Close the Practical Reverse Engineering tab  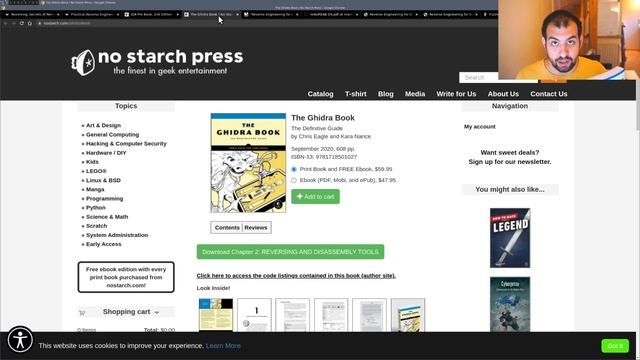point(118,14)
